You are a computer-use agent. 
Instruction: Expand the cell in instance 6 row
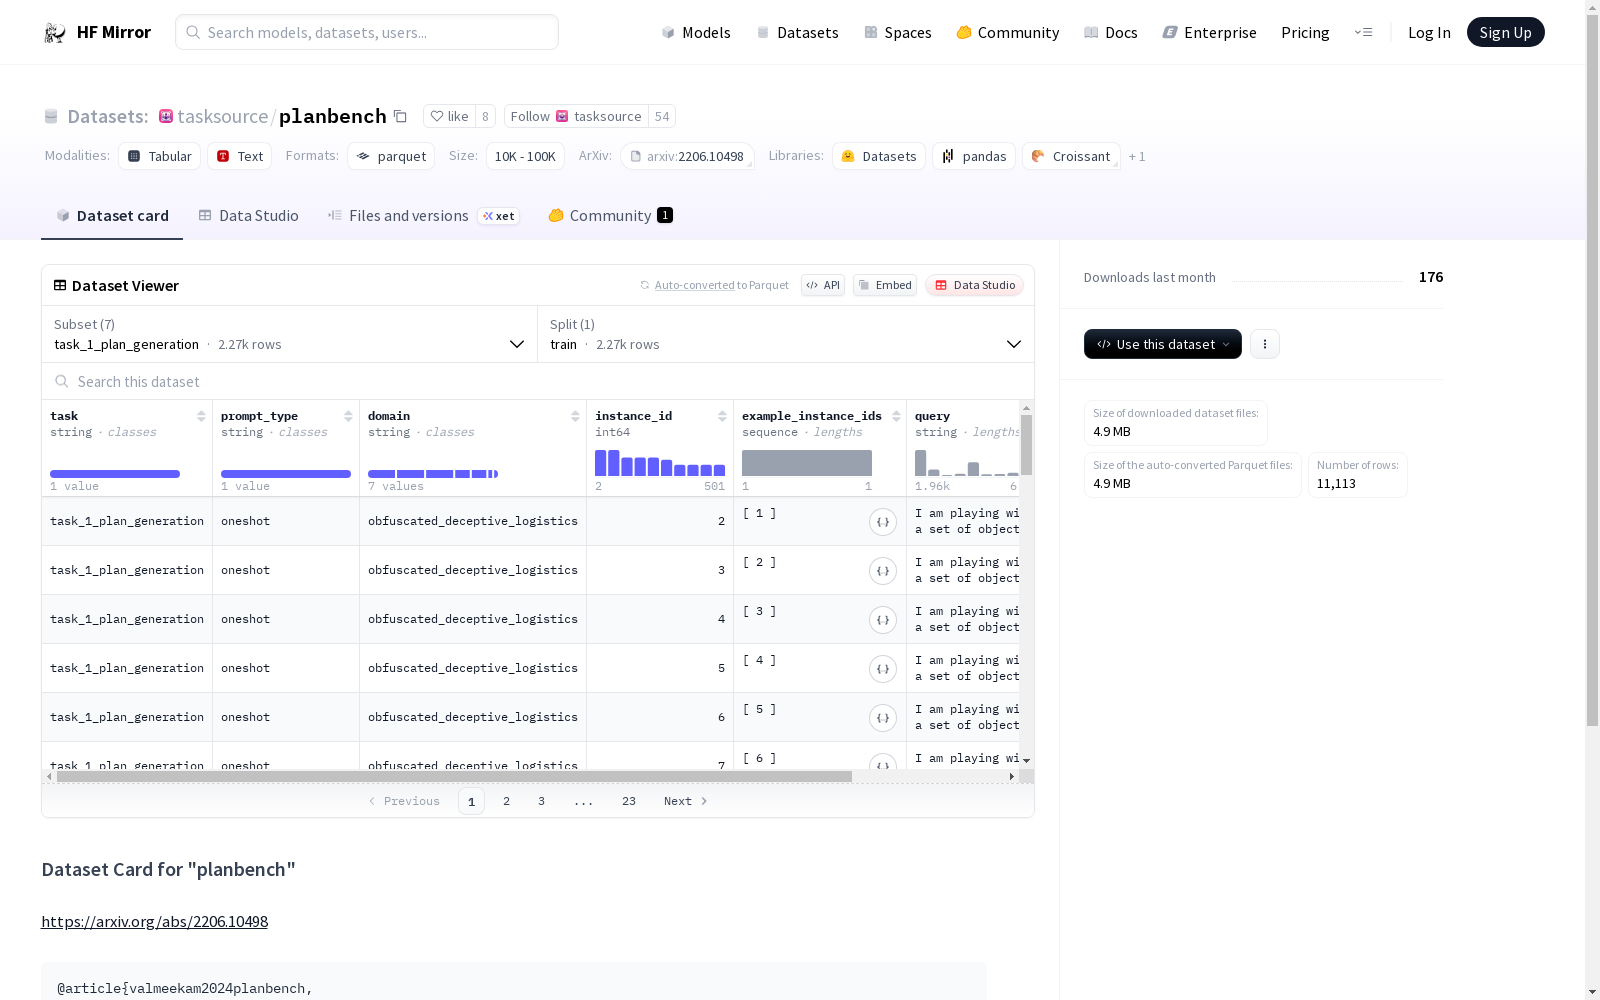click(882, 718)
